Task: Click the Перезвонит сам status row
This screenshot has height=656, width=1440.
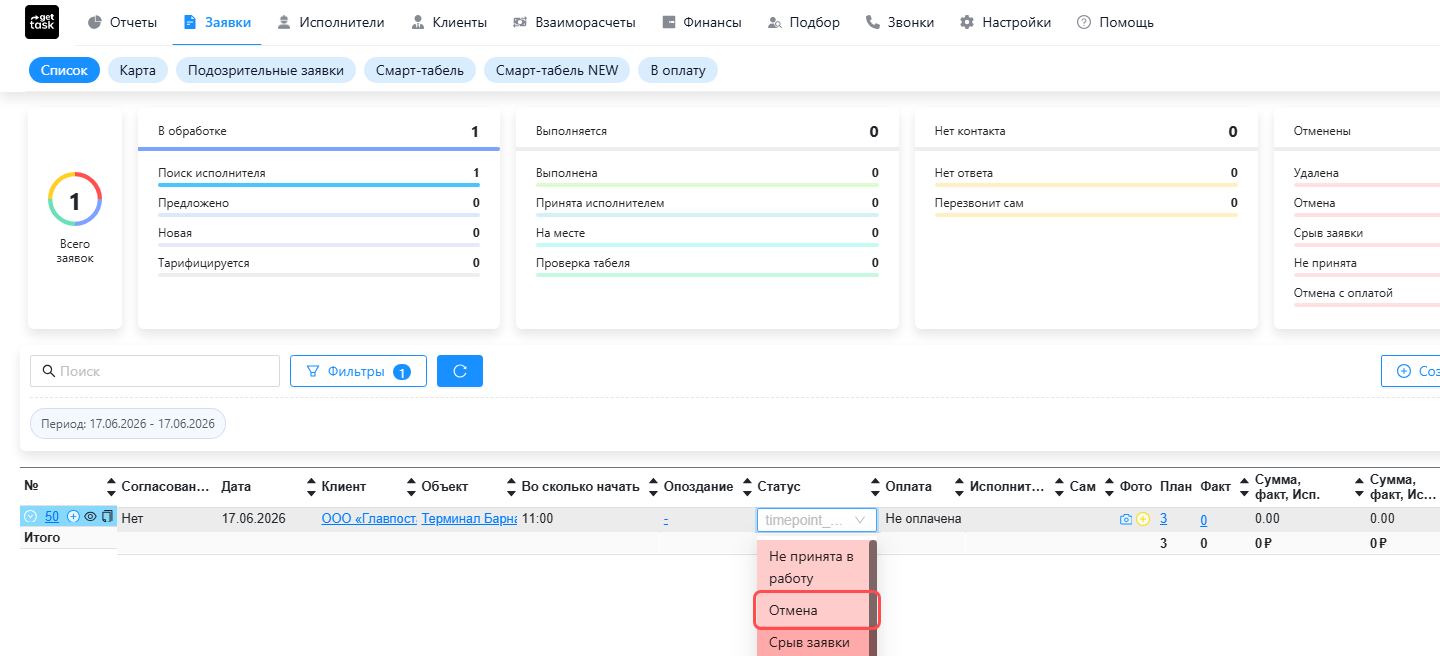Action: click(x=1086, y=205)
